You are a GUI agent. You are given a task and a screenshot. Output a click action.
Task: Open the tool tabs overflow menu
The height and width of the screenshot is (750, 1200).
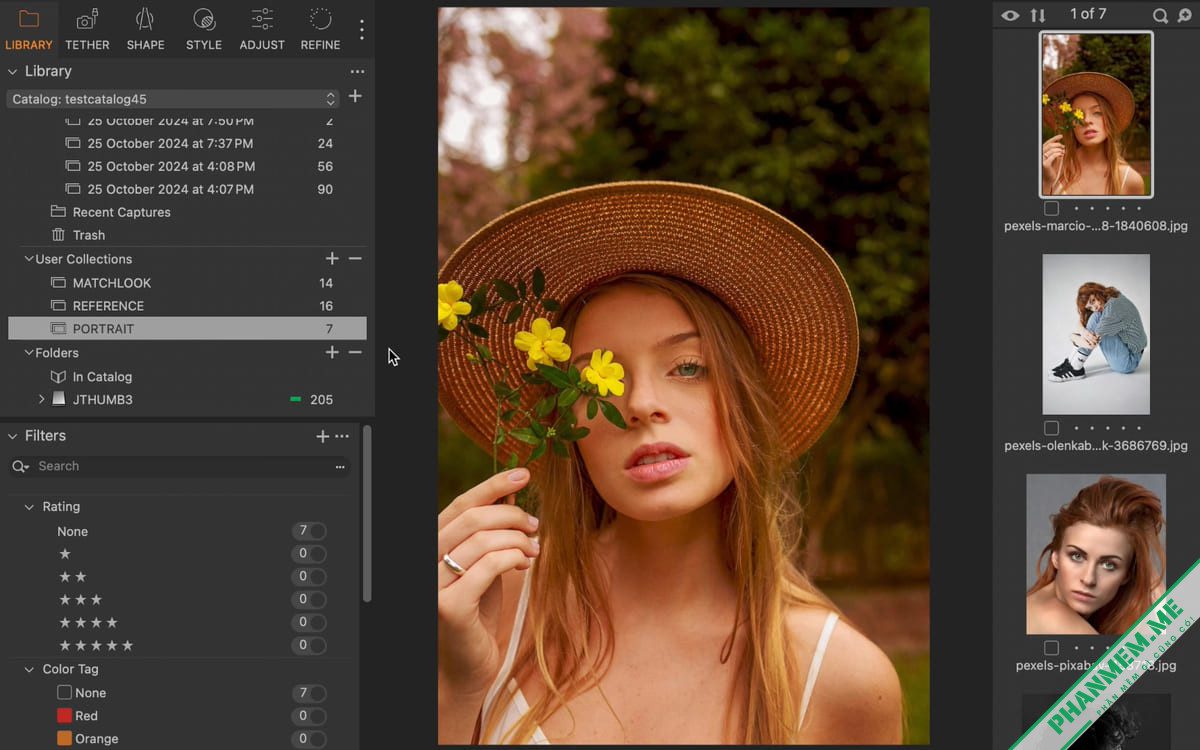pyautogui.click(x=361, y=30)
